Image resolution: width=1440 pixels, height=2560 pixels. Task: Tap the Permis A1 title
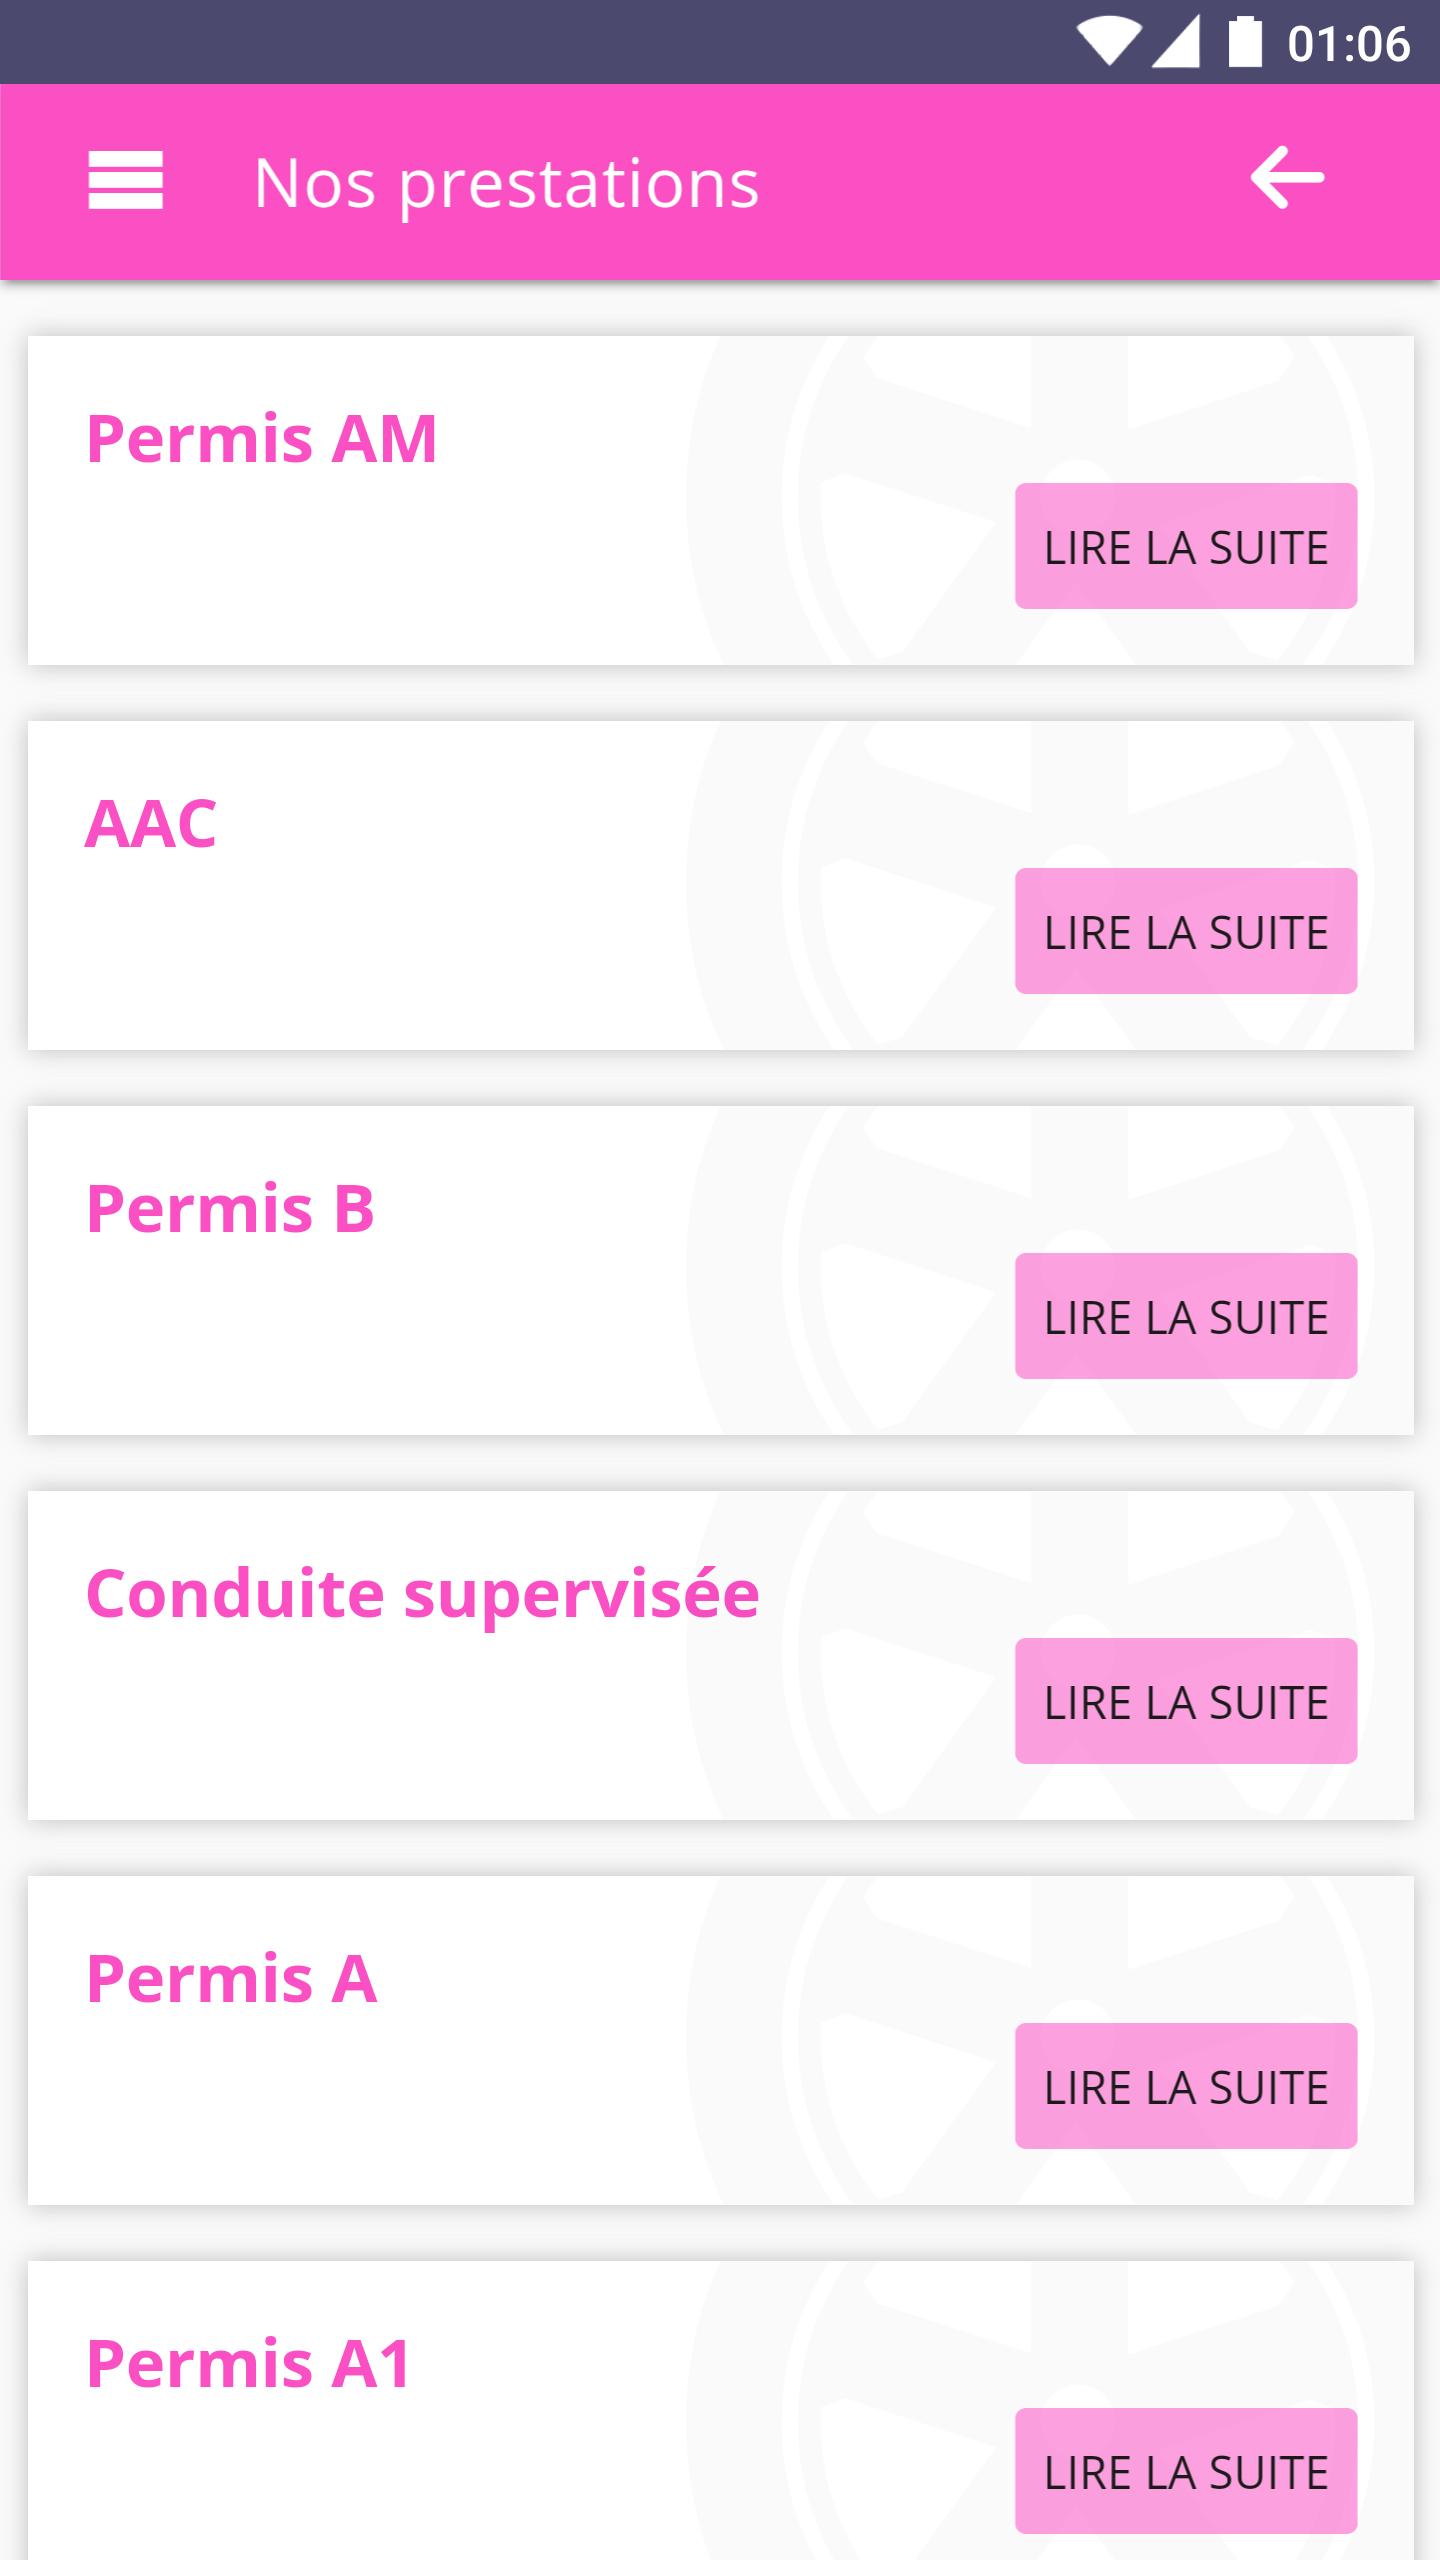click(249, 2364)
